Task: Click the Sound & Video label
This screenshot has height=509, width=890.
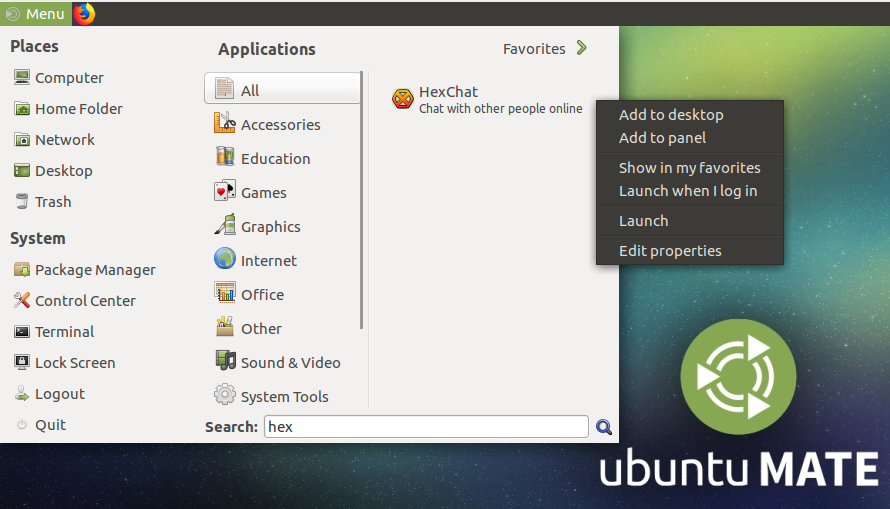Action: click(291, 363)
